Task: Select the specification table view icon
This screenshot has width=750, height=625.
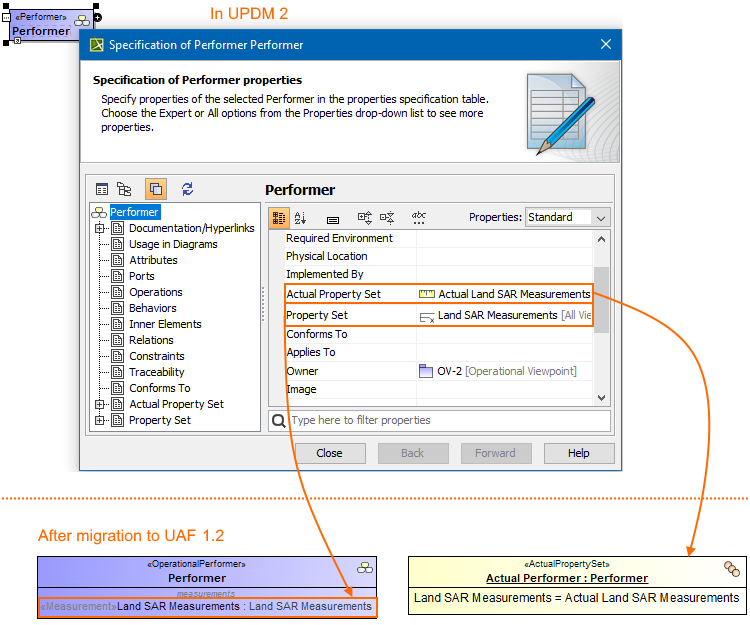Action: (102, 189)
